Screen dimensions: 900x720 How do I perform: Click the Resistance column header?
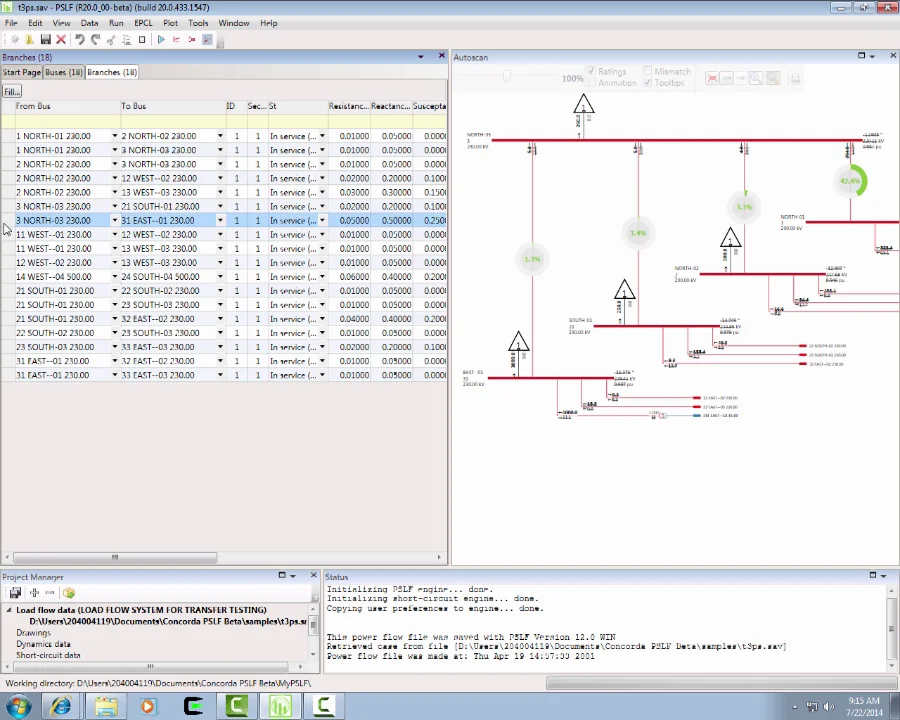coord(349,106)
